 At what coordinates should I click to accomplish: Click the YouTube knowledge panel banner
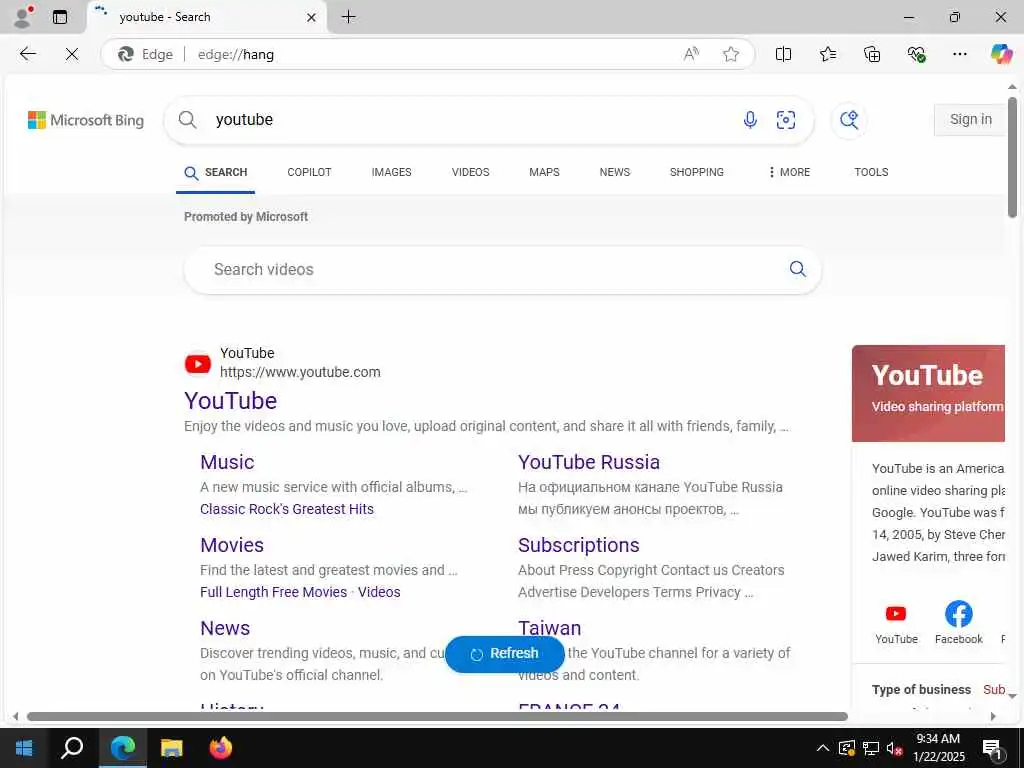click(x=928, y=393)
